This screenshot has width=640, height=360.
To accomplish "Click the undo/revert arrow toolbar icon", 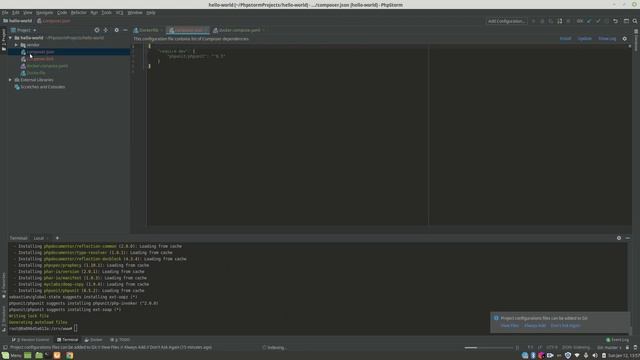I will pyautogui.click(x=615, y=21).
